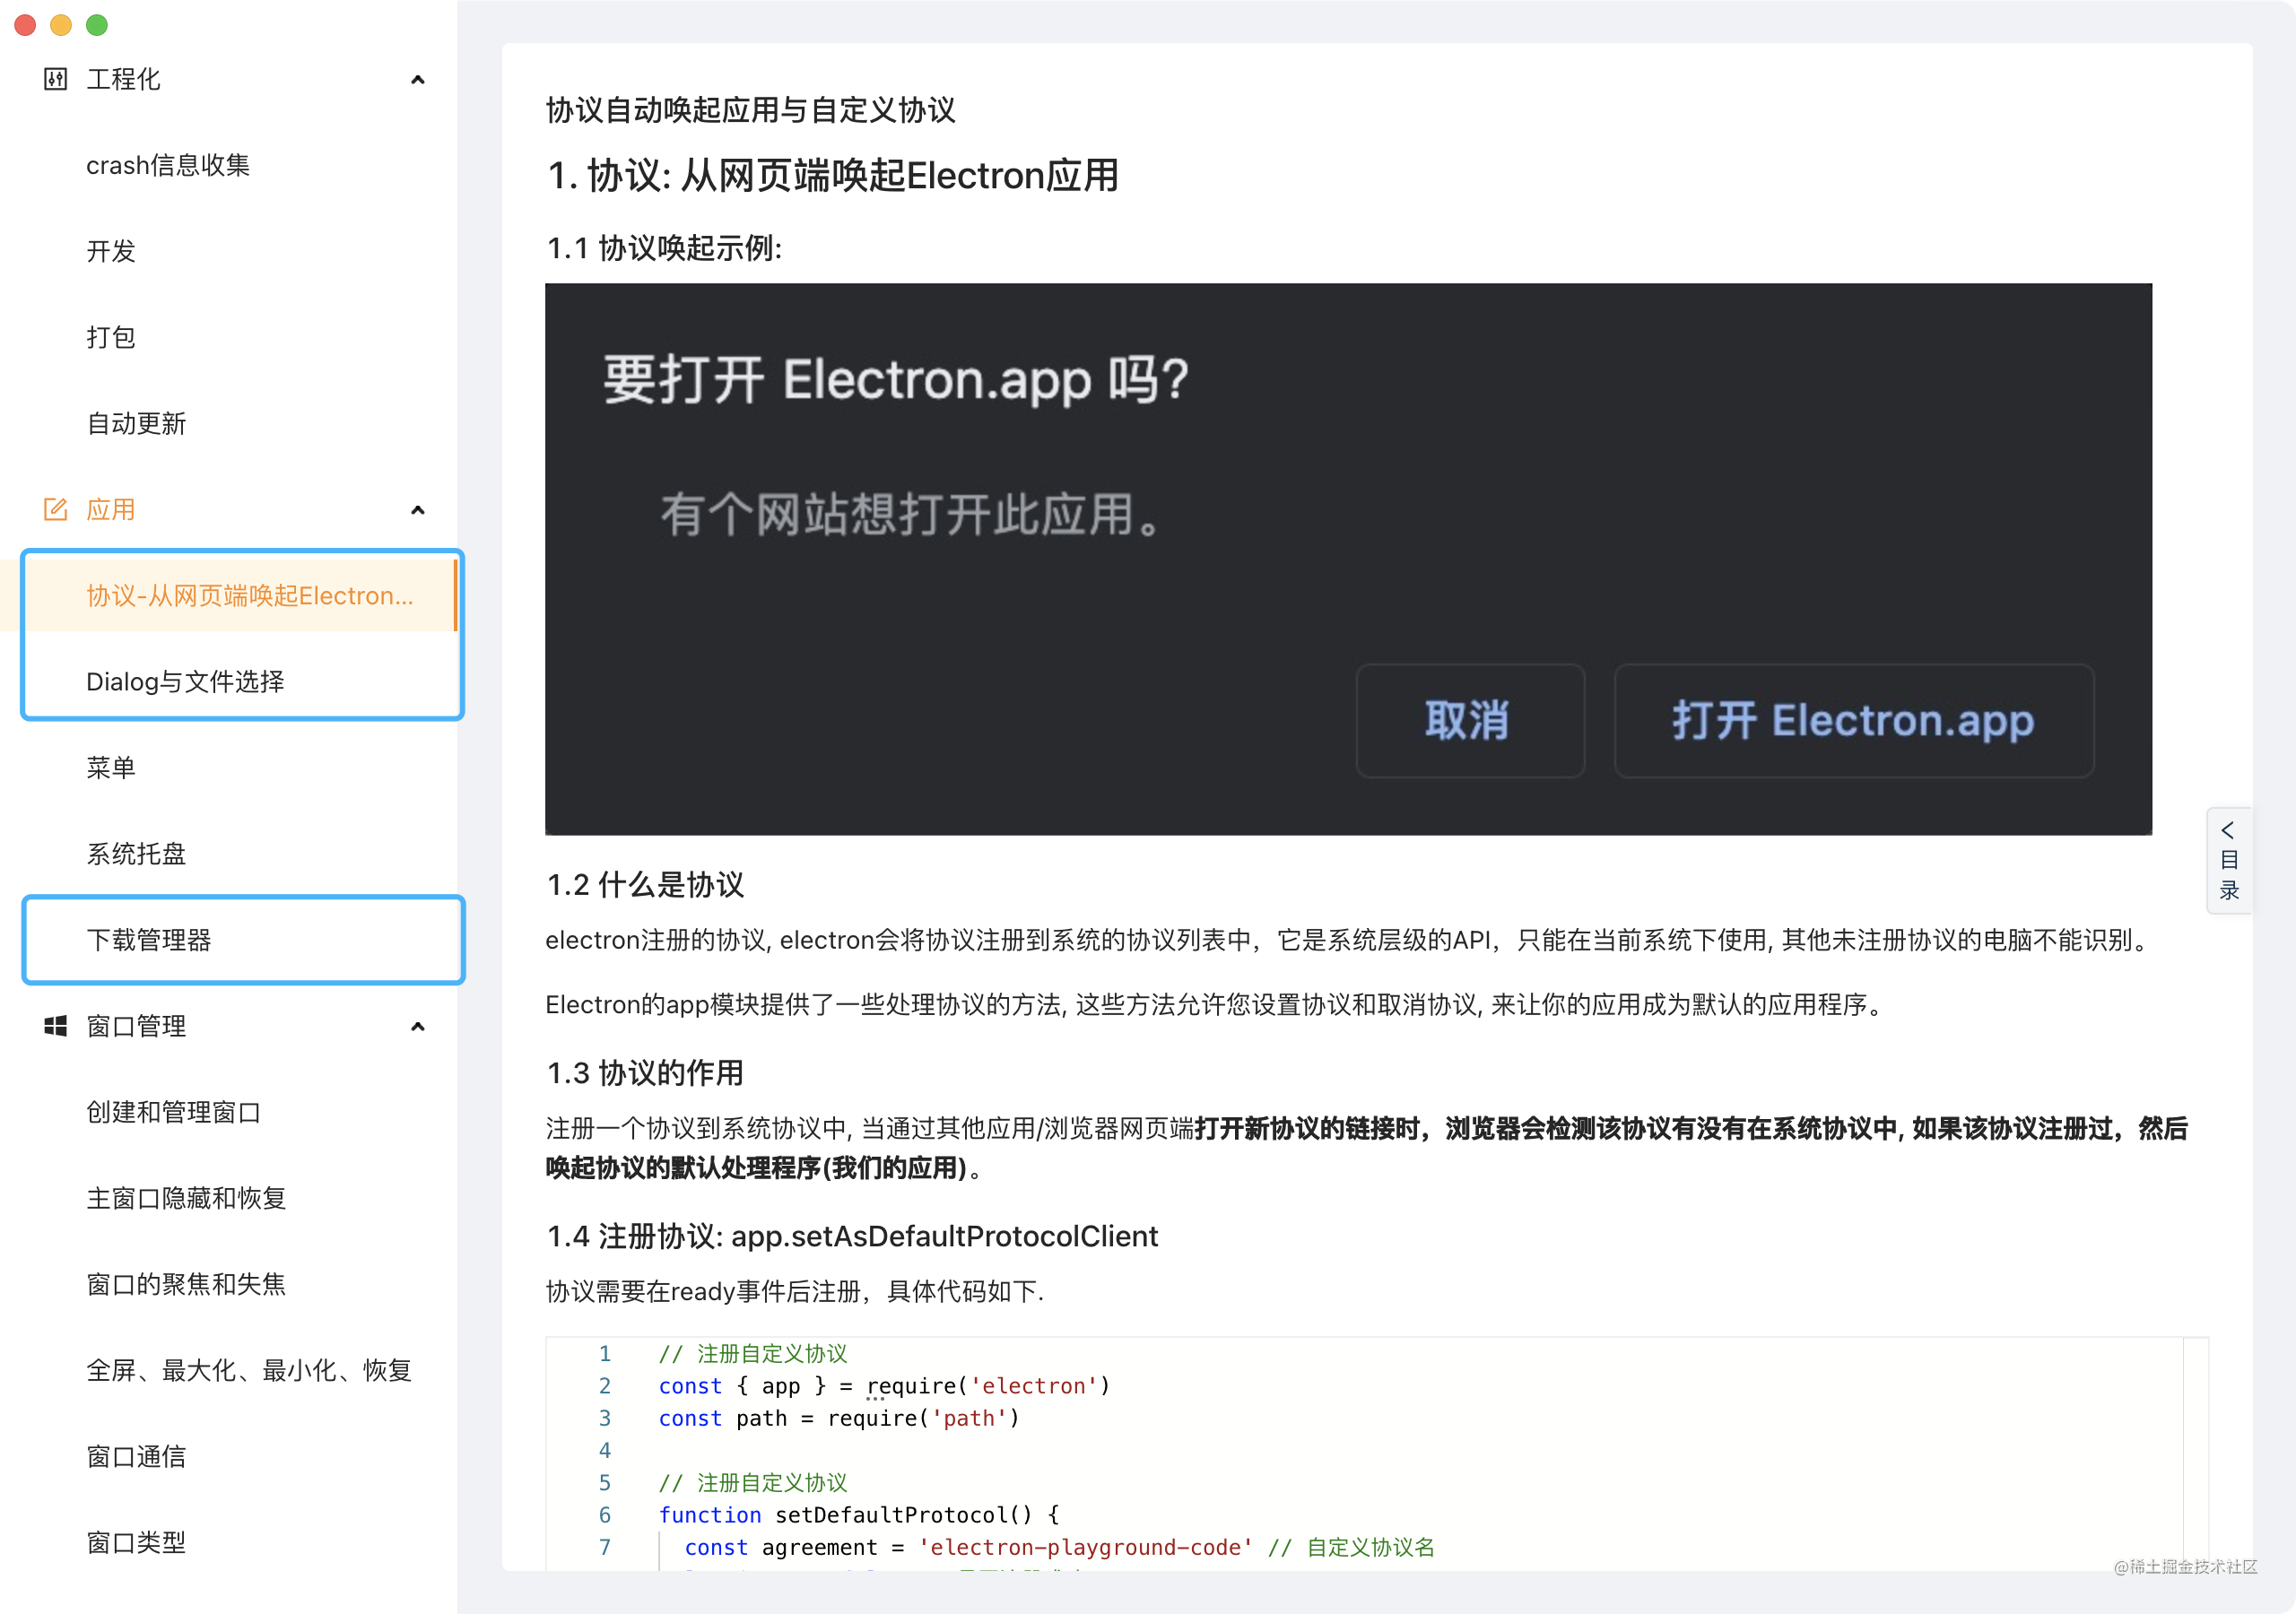The image size is (2296, 1614).
Task: Select 协议-从网页端唤起Electron menu item
Action: tap(229, 595)
